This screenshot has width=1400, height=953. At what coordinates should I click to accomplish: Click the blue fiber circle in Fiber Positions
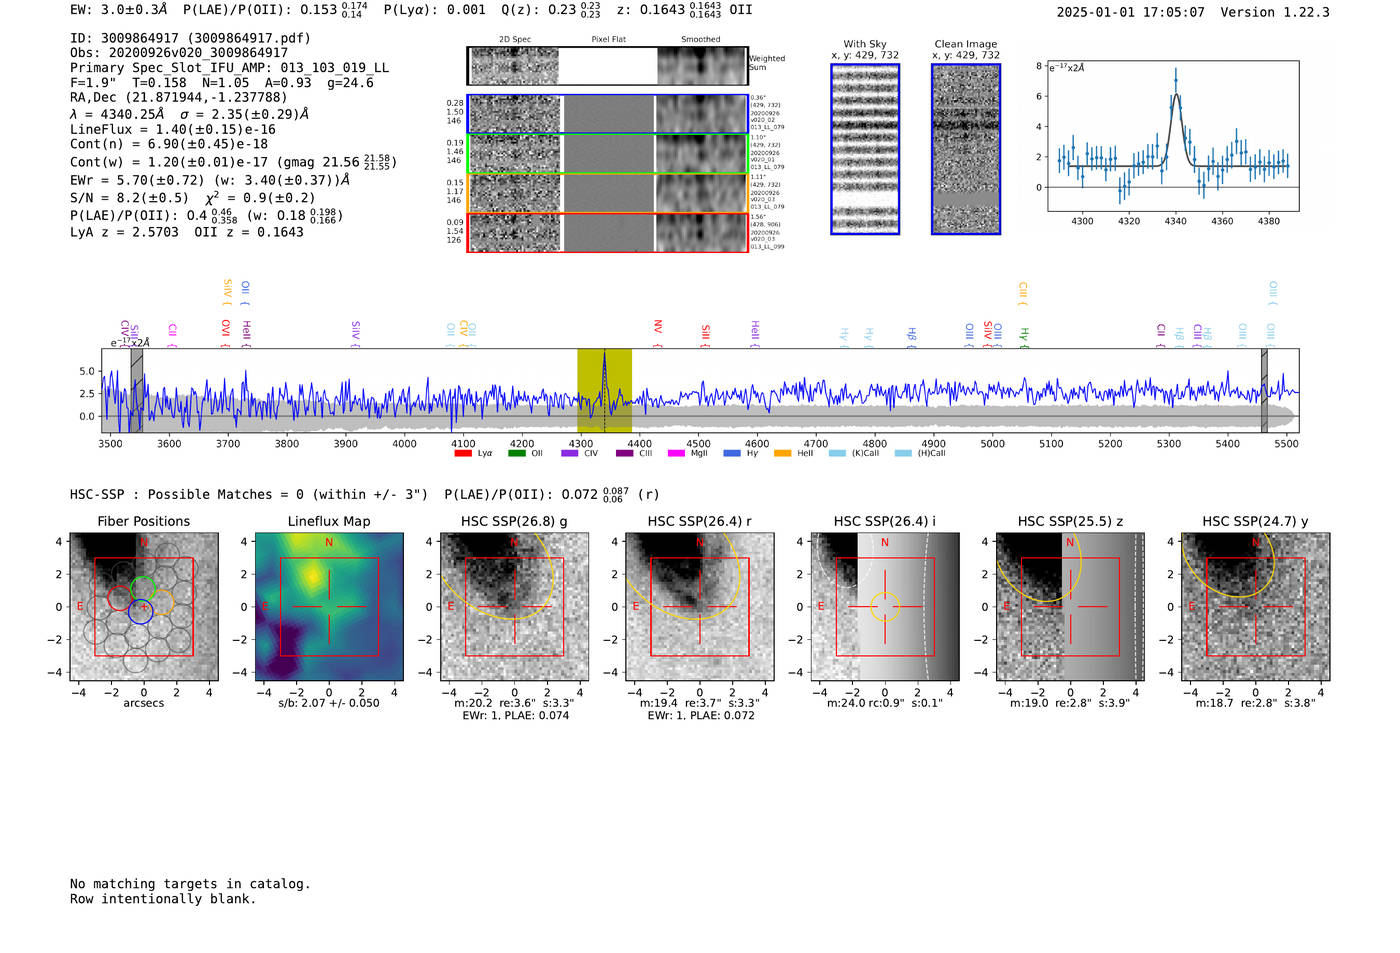[140, 612]
